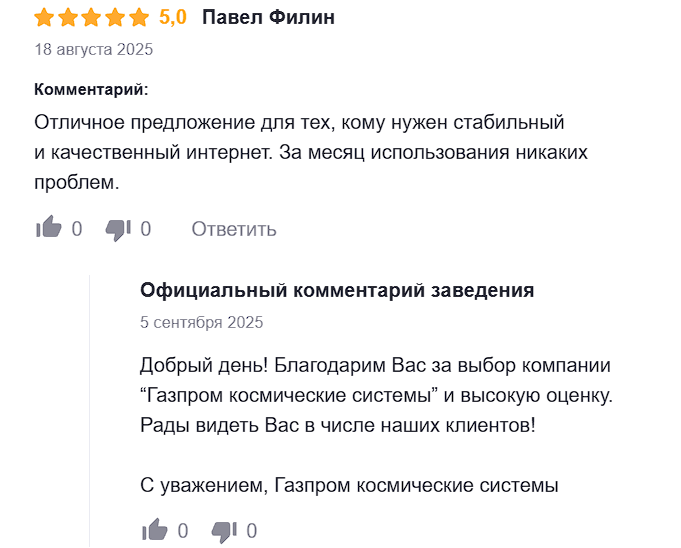Click the like count next to review thumbs up
The width and height of the screenshot is (681, 548).
coord(76,229)
